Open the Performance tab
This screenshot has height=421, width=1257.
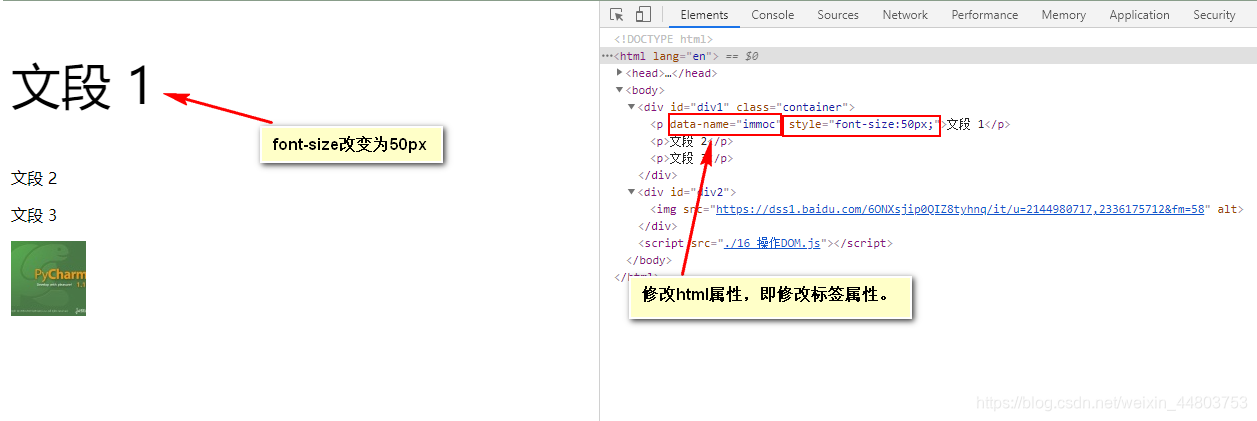tap(985, 15)
